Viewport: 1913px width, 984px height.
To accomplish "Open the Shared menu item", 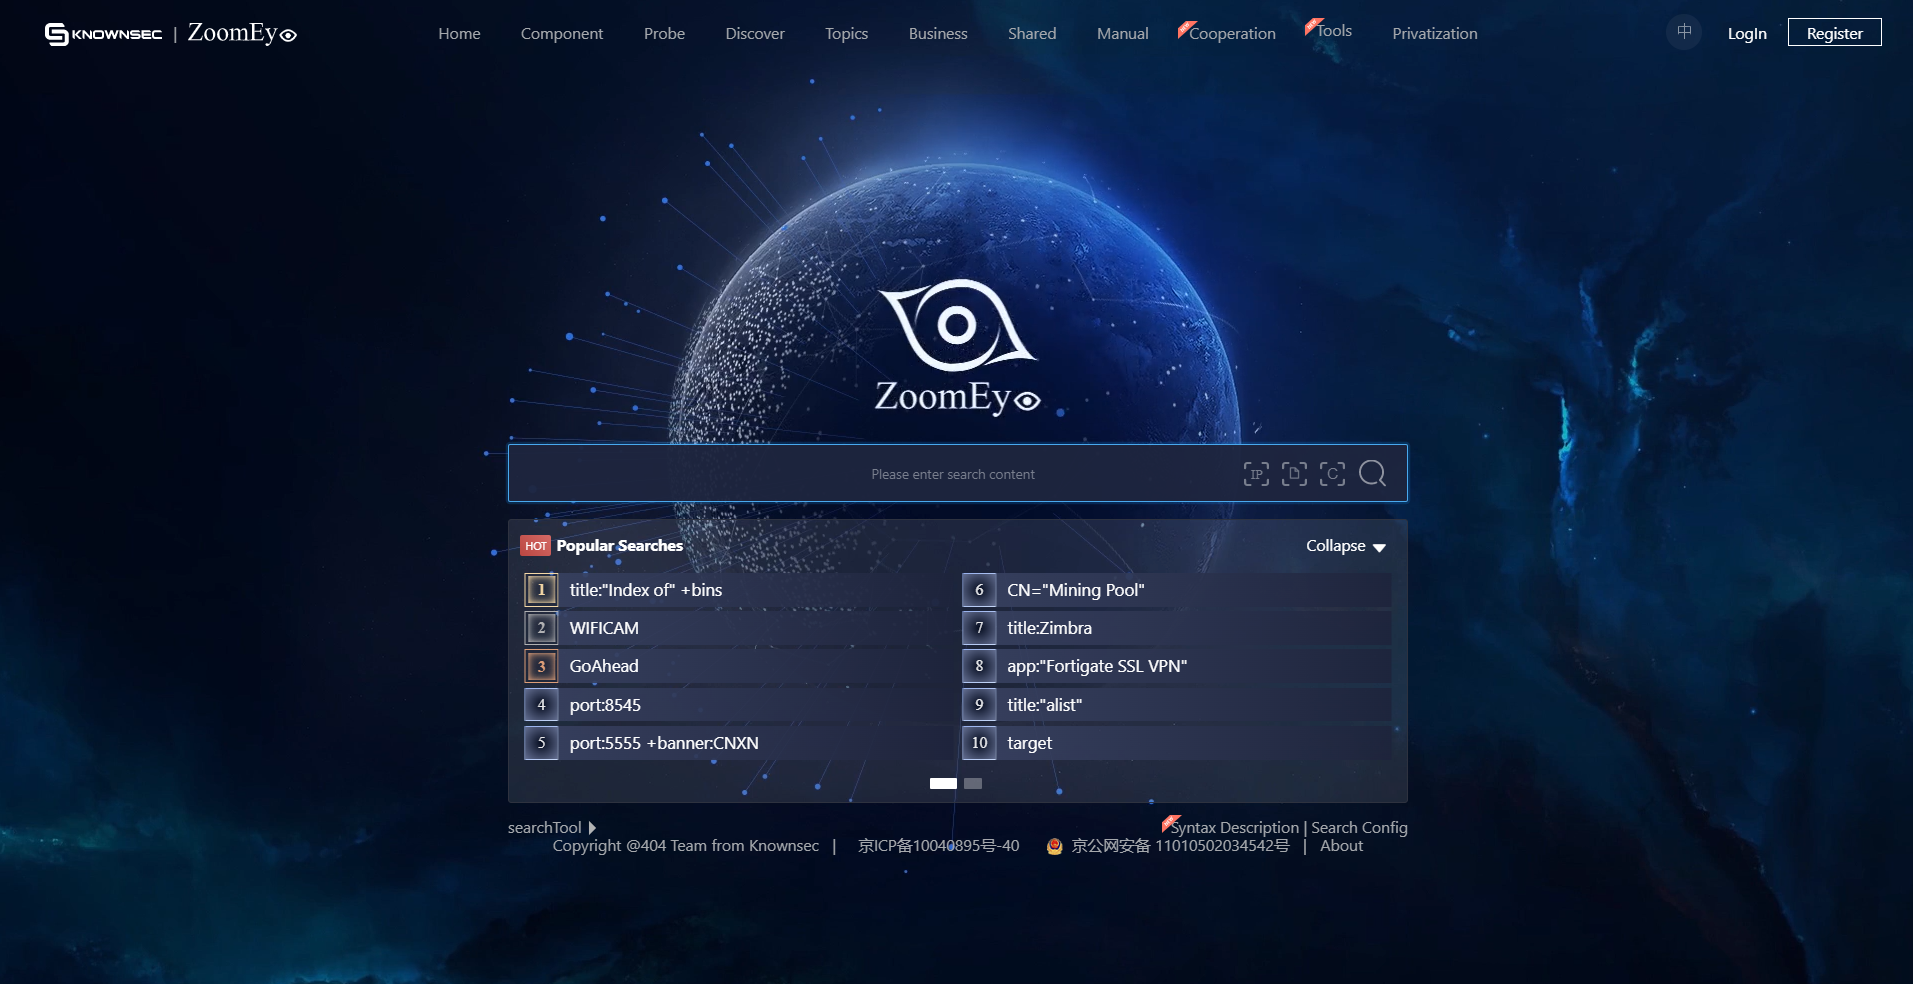I will click(x=1032, y=33).
